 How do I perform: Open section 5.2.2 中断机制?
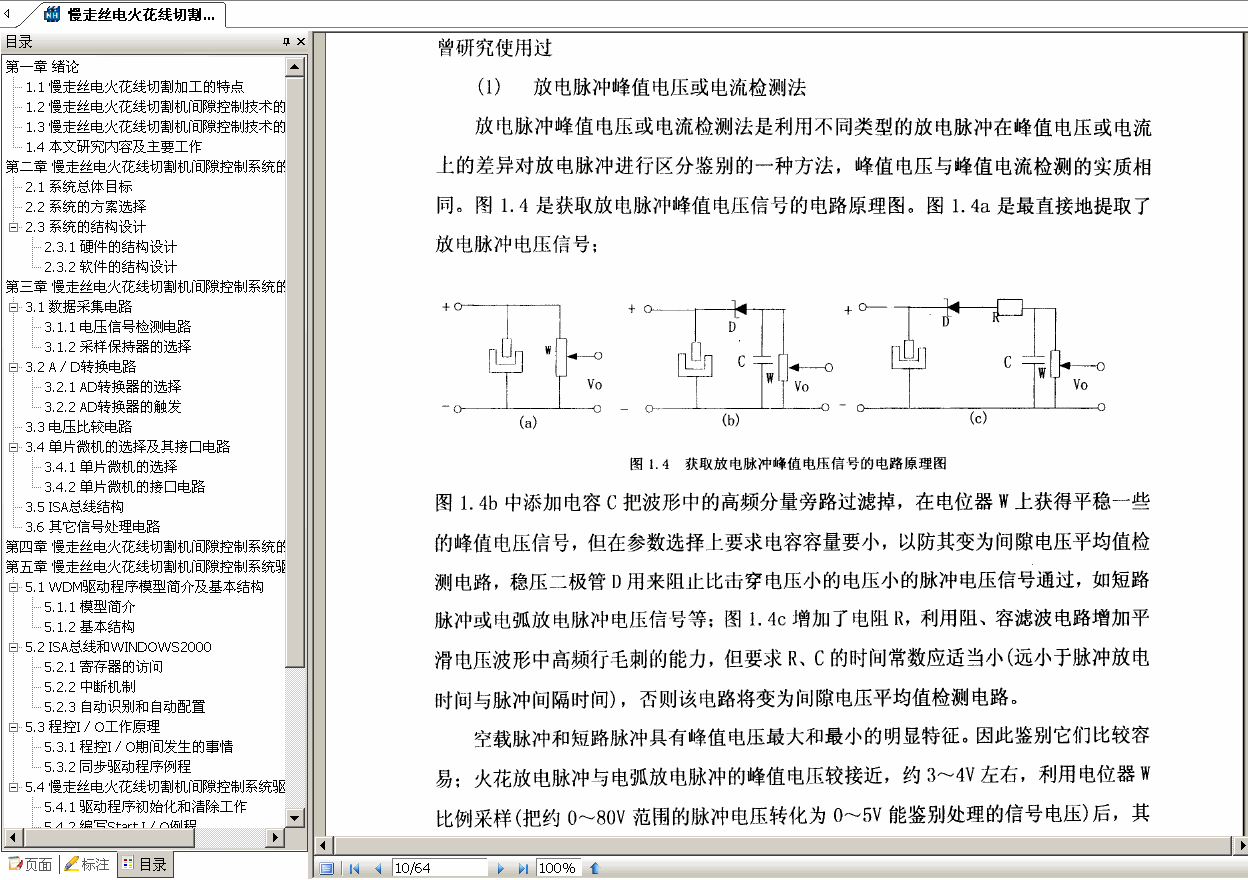point(89,687)
